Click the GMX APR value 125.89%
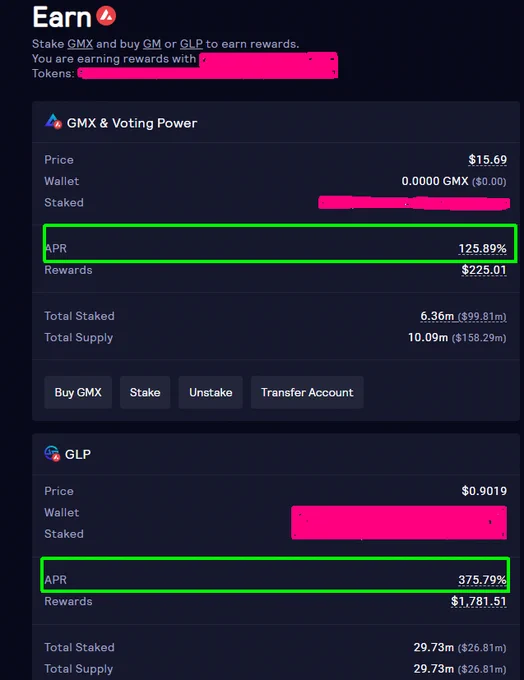 click(x=482, y=248)
